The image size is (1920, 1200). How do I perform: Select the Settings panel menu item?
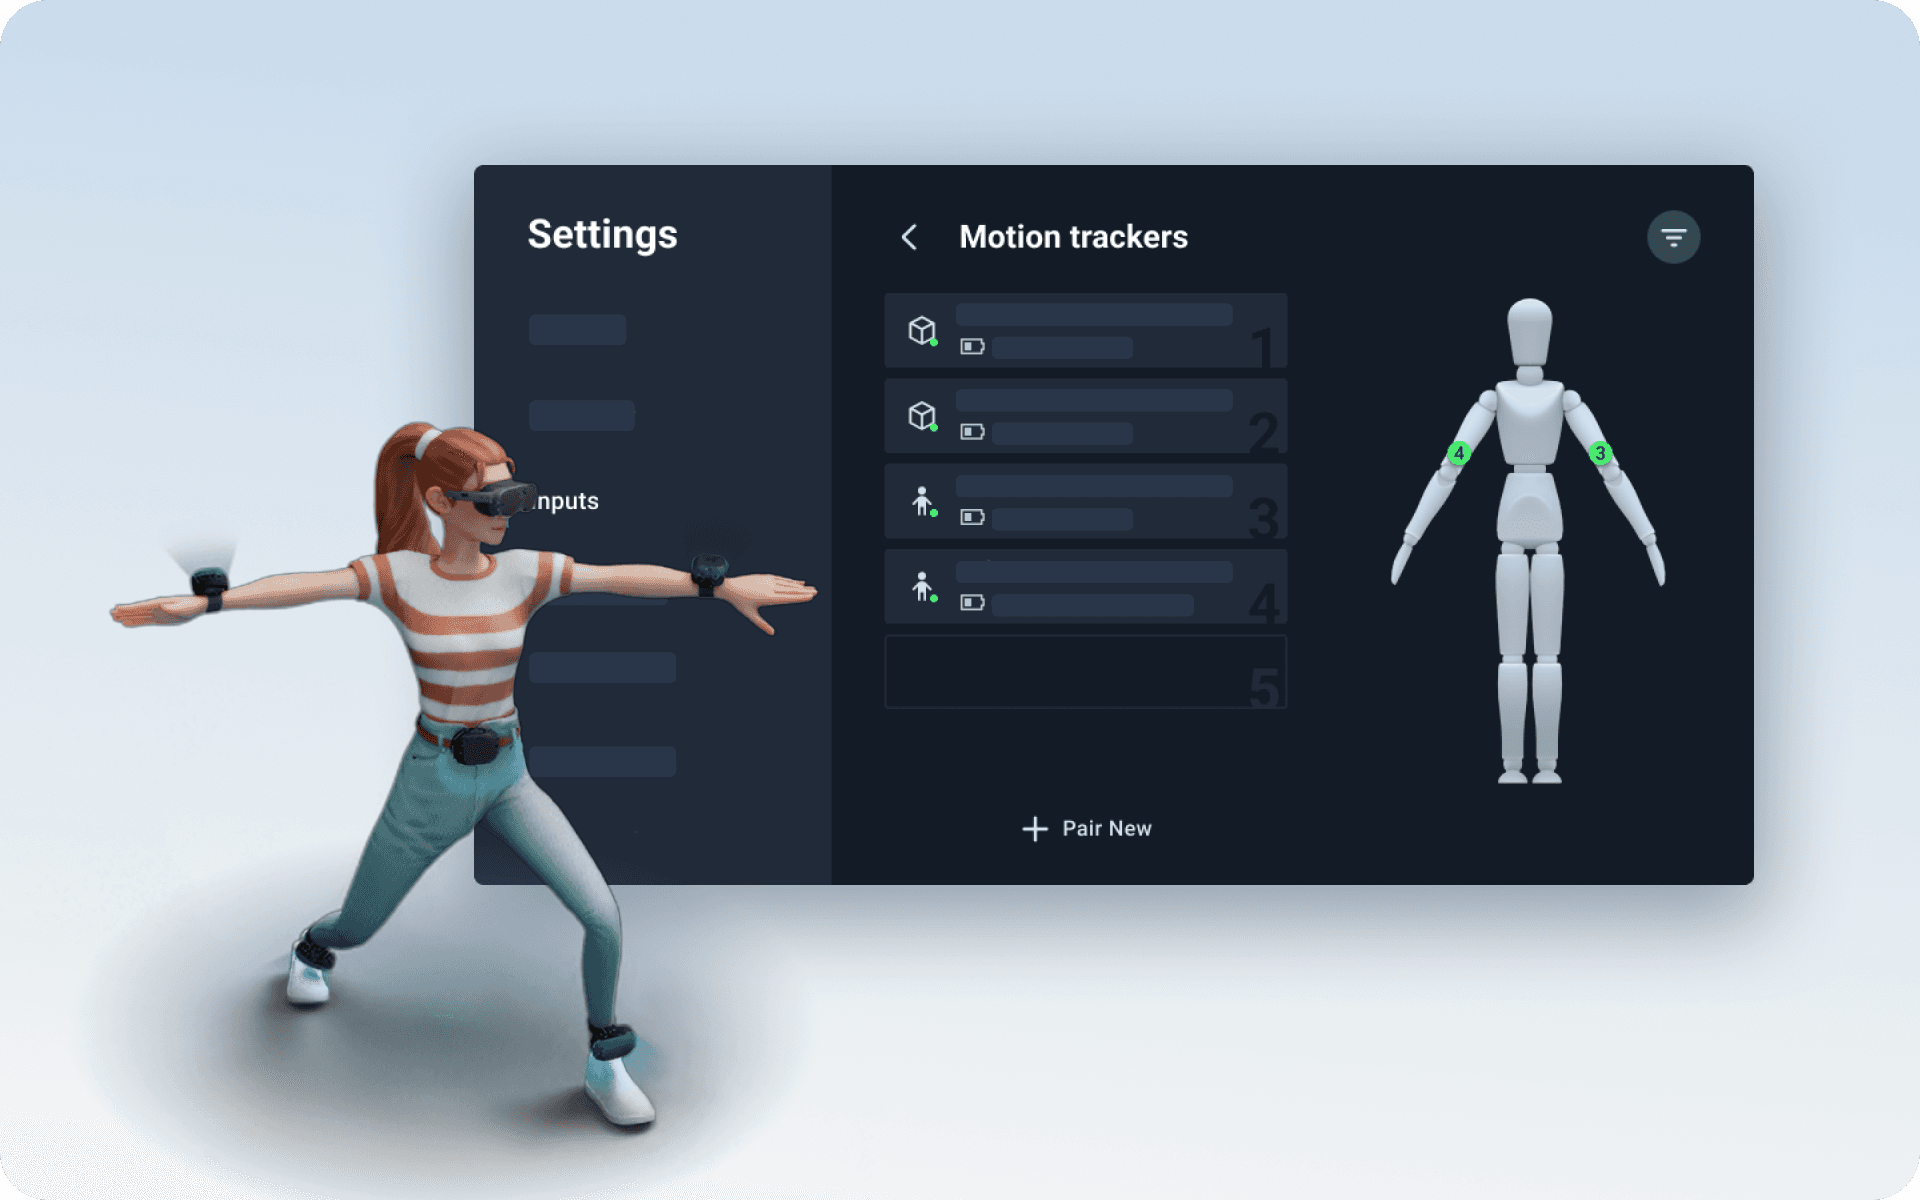point(570,500)
